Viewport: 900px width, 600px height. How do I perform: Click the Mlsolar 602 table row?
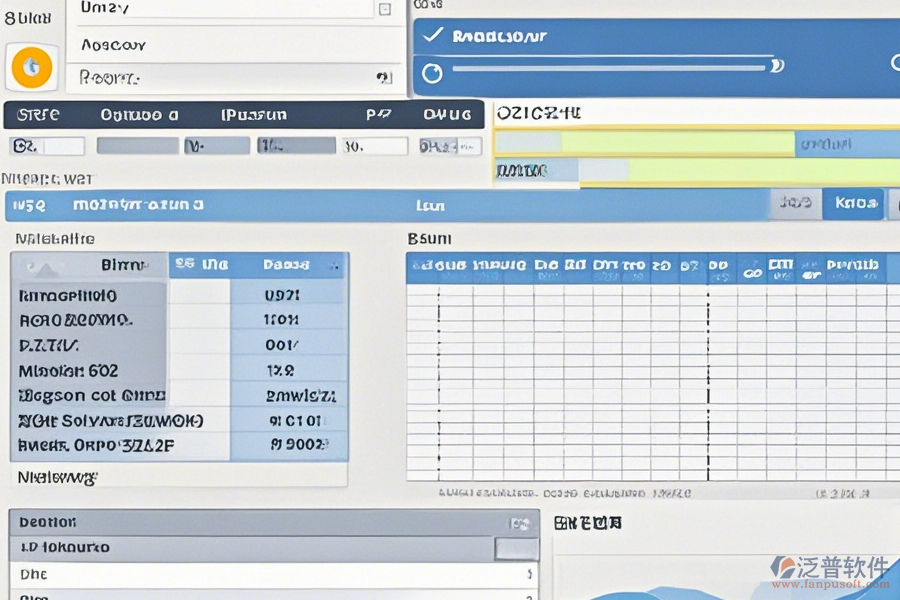(90, 370)
